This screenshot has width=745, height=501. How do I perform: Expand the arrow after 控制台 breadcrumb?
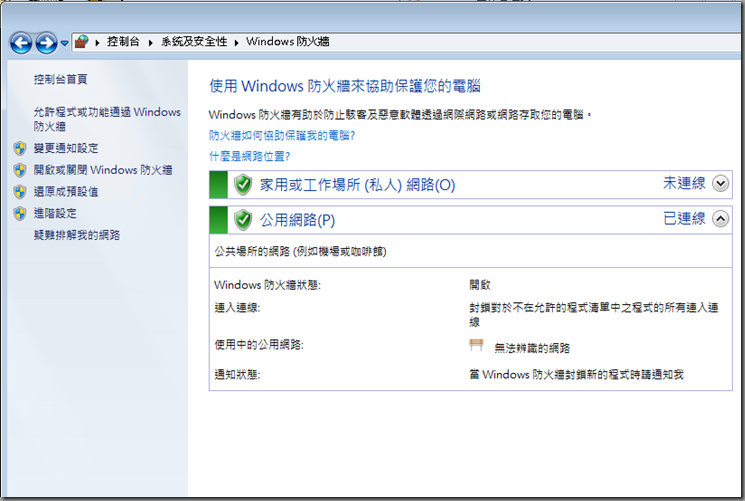(x=151, y=42)
